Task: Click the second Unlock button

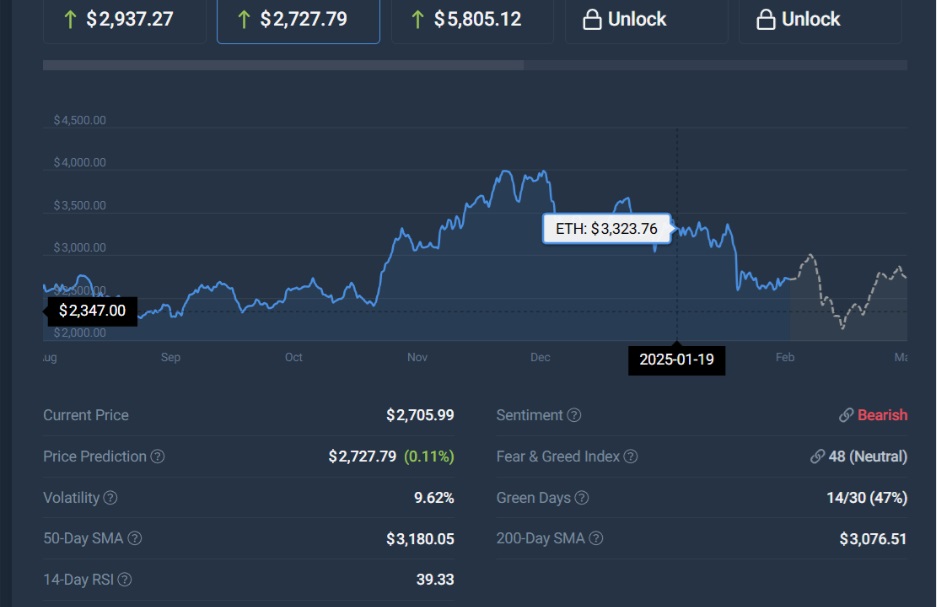Action: tap(820, 19)
